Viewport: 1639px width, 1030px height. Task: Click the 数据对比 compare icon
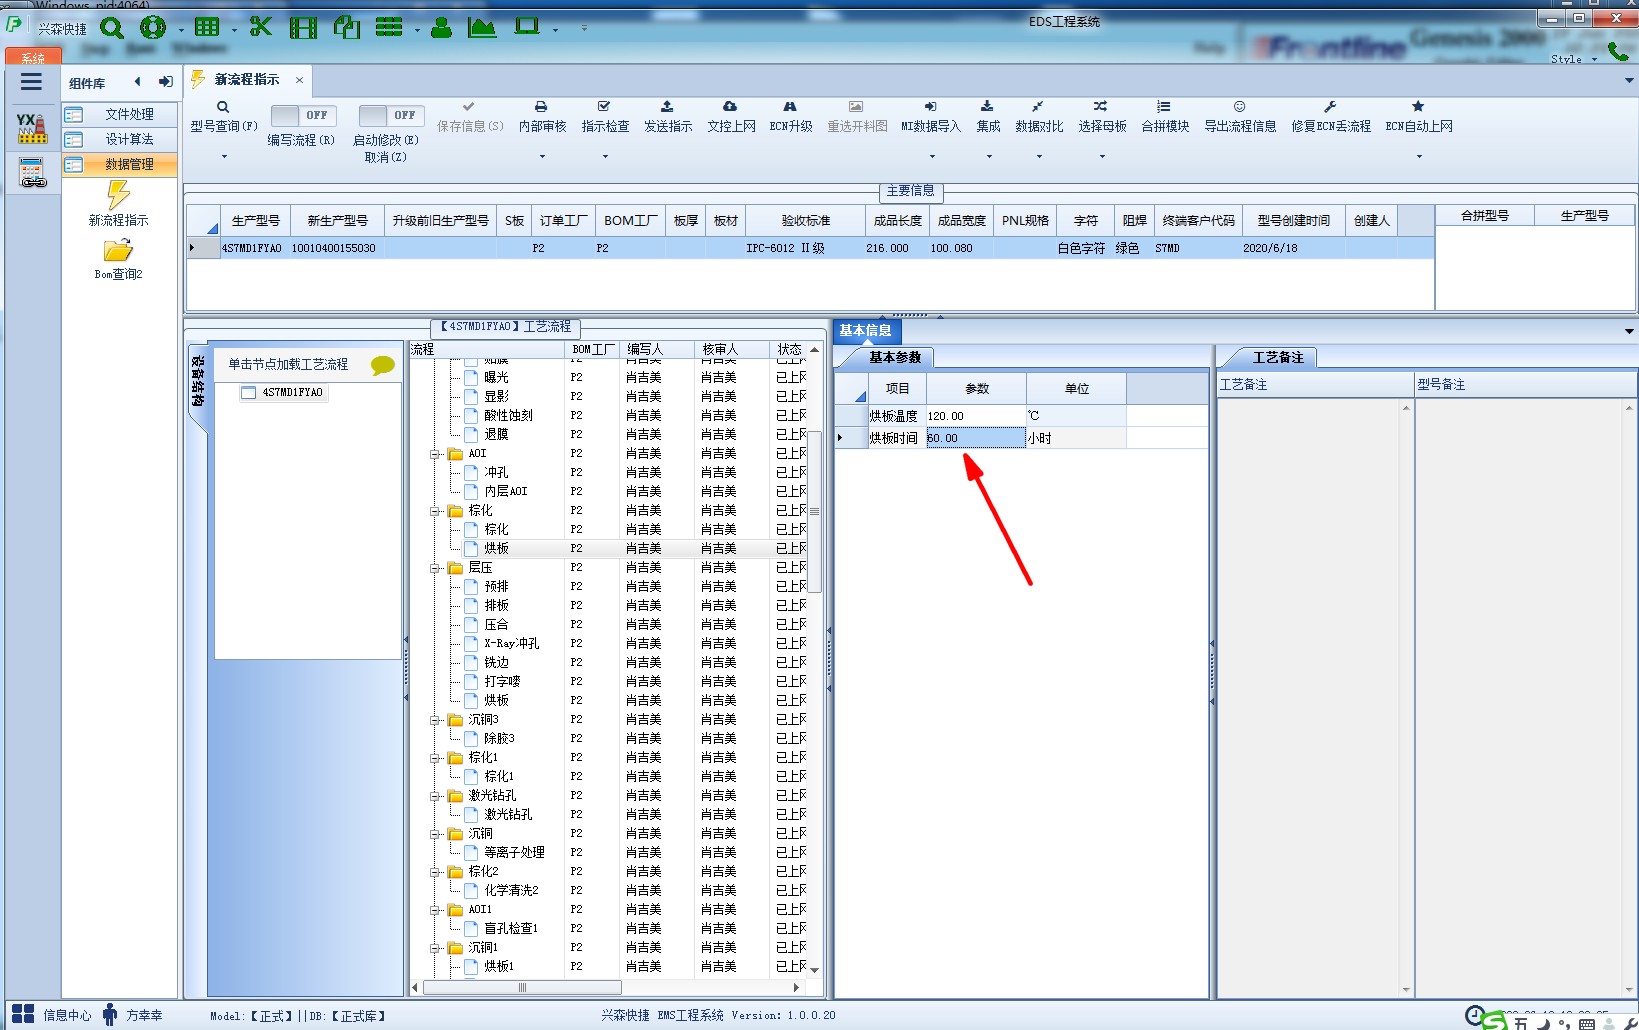[1038, 106]
